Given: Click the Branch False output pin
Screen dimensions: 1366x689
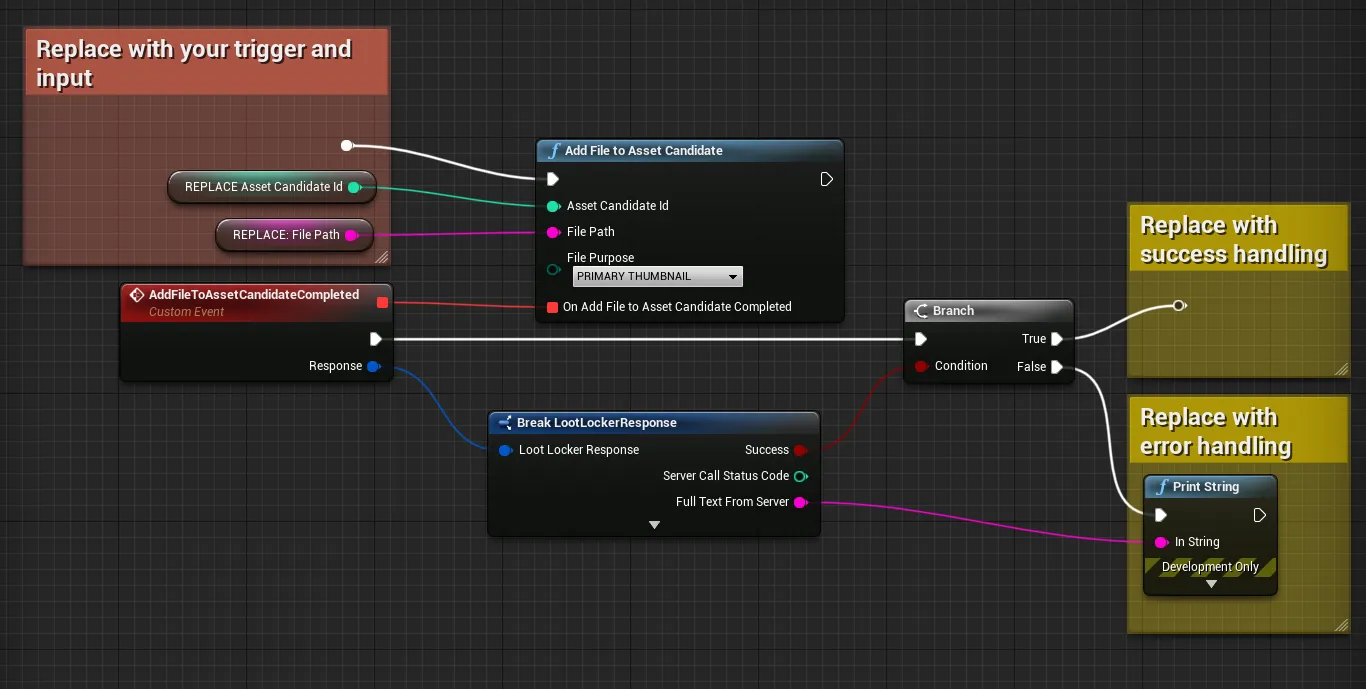Looking at the screenshot, I should tap(1057, 367).
